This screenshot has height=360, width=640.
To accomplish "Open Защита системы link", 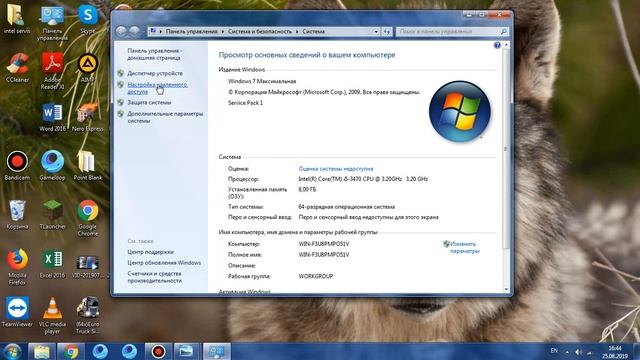I will click(x=149, y=102).
